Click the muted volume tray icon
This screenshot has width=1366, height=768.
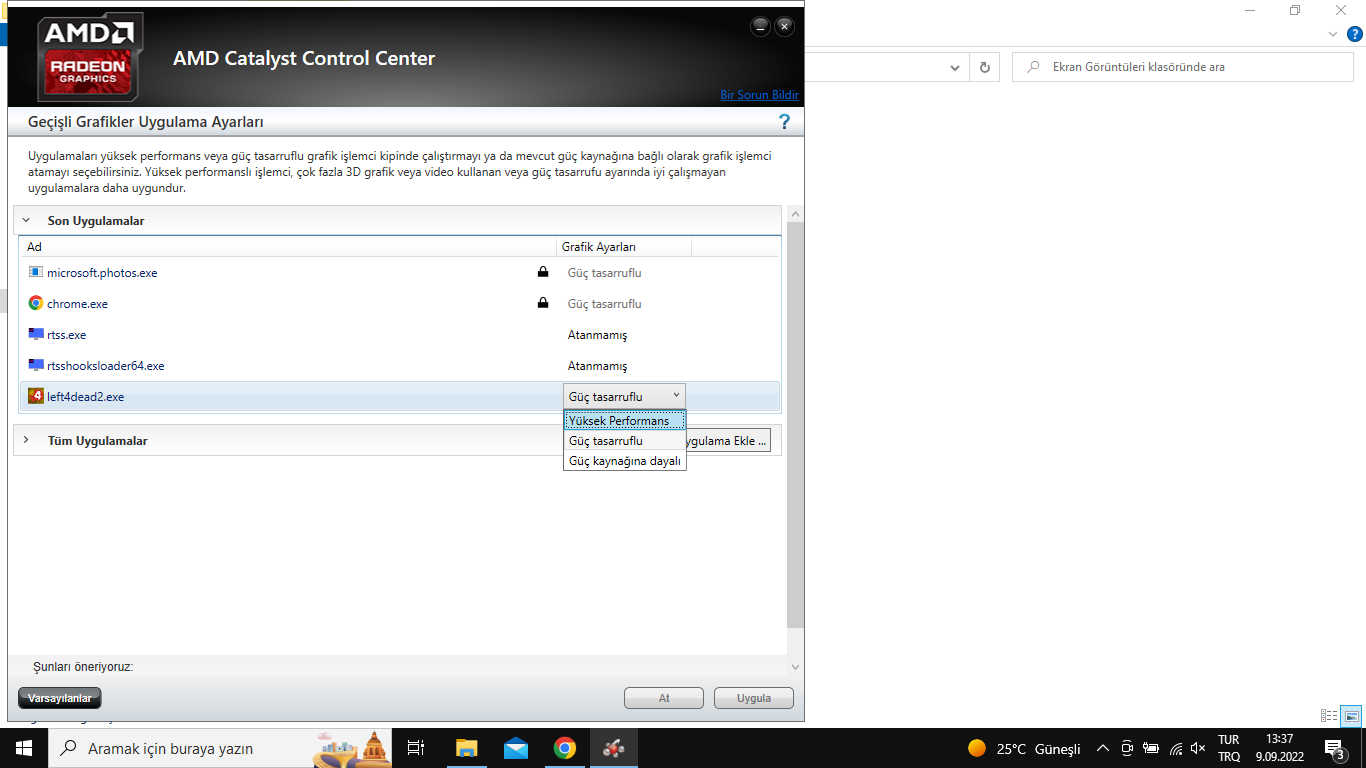point(1199,748)
